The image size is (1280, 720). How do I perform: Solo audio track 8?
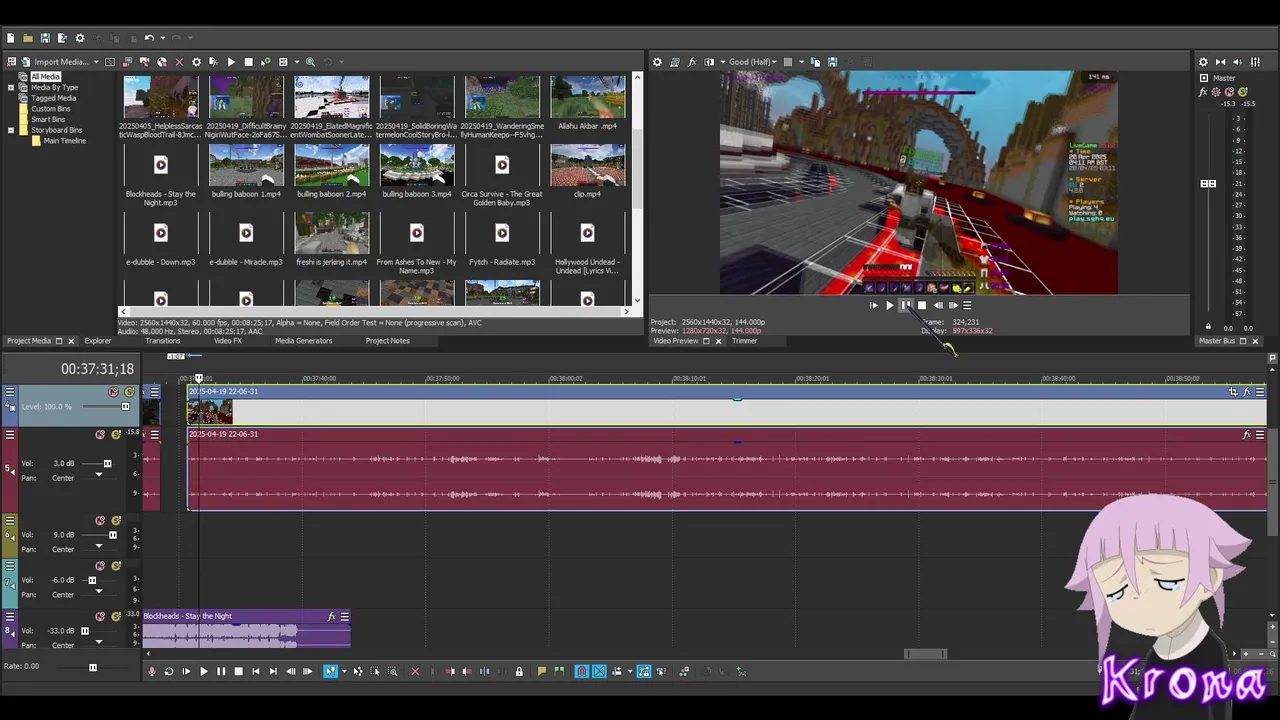pos(116,616)
